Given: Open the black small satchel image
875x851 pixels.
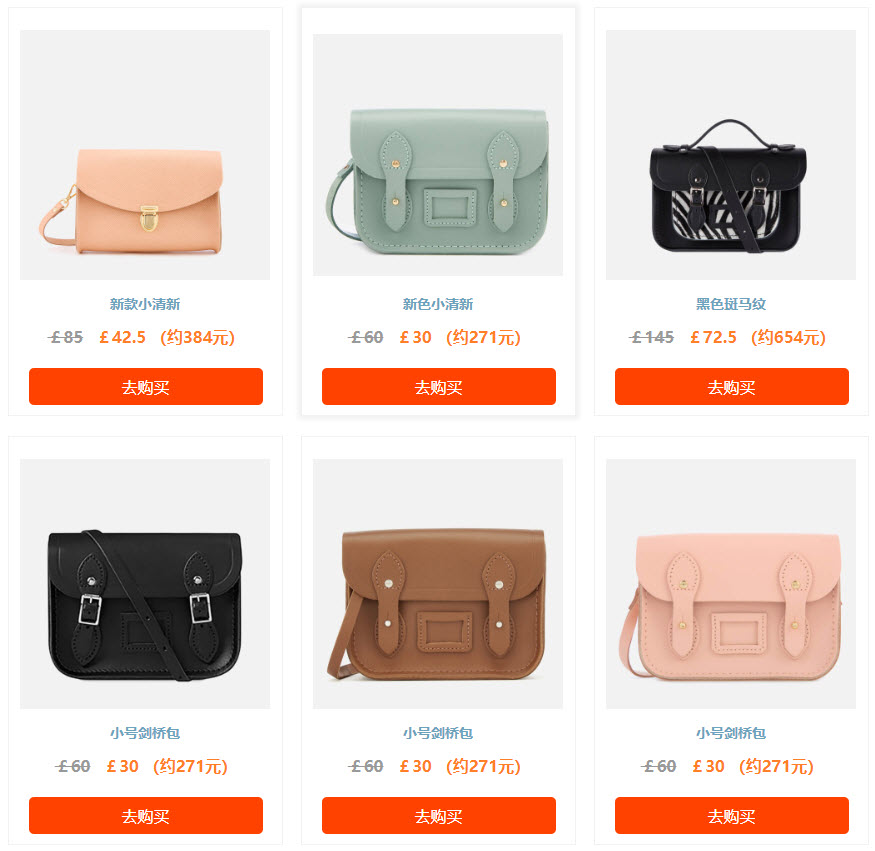Looking at the screenshot, I should pyautogui.click(x=145, y=584).
